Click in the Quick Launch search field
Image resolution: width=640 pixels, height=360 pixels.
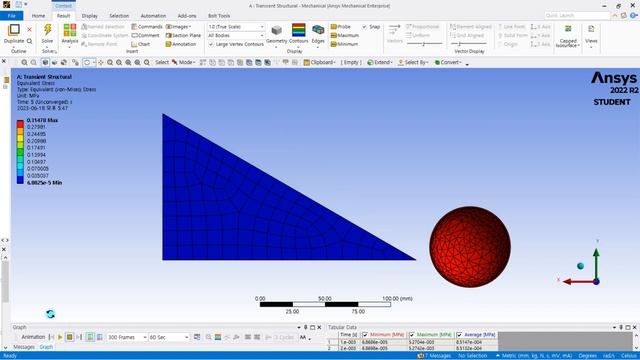577,16
